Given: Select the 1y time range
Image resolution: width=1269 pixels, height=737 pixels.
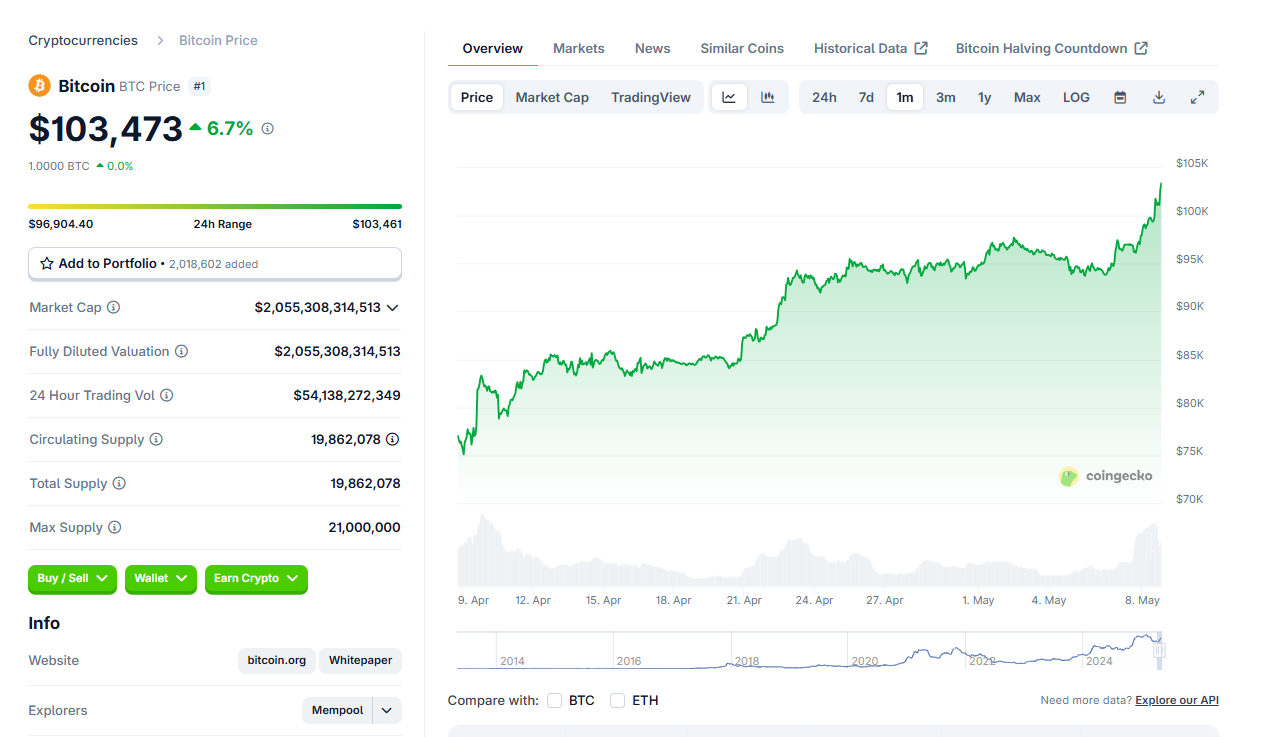Looking at the screenshot, I should [x=985, y=97].
